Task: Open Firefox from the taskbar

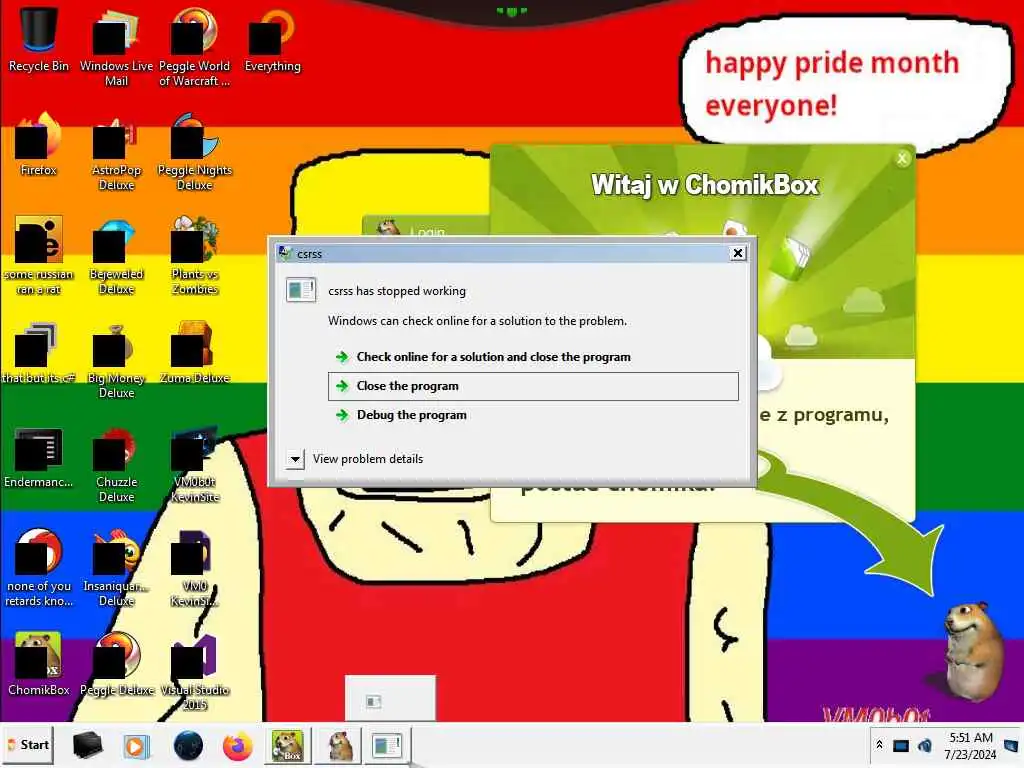Action: click(238, 746)
